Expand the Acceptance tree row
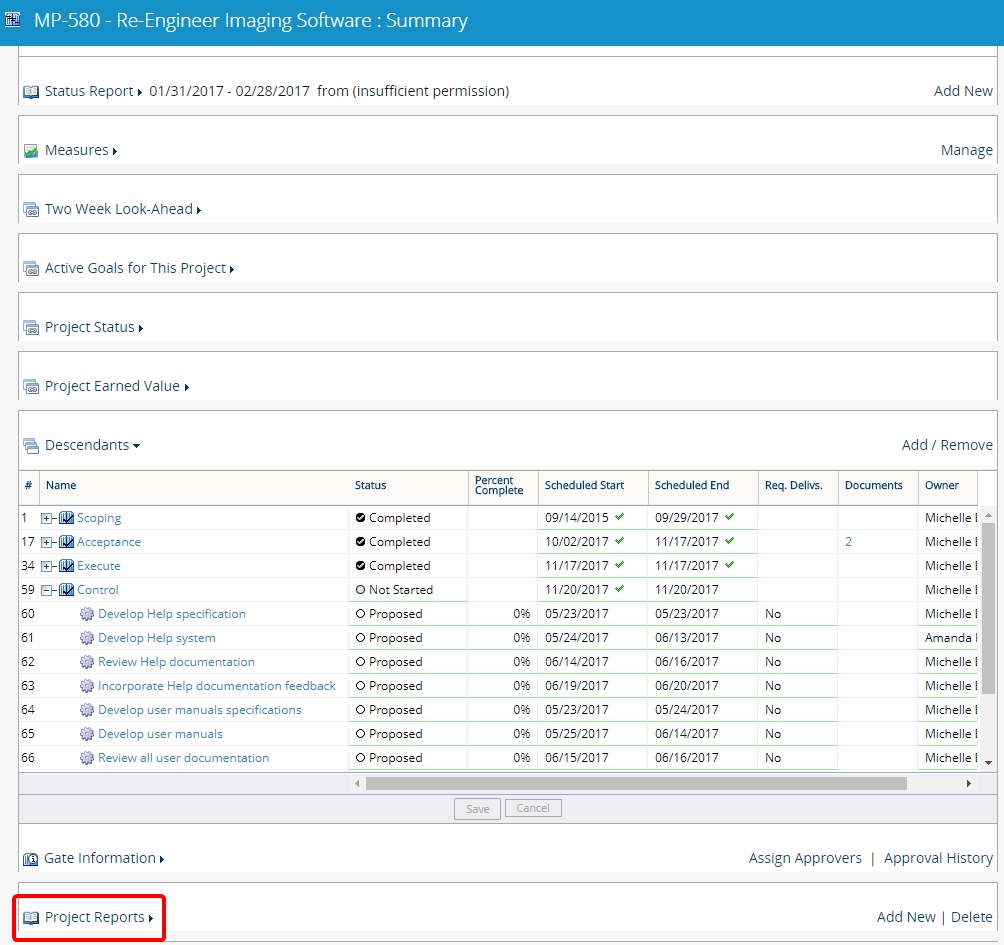 (48, 541)
